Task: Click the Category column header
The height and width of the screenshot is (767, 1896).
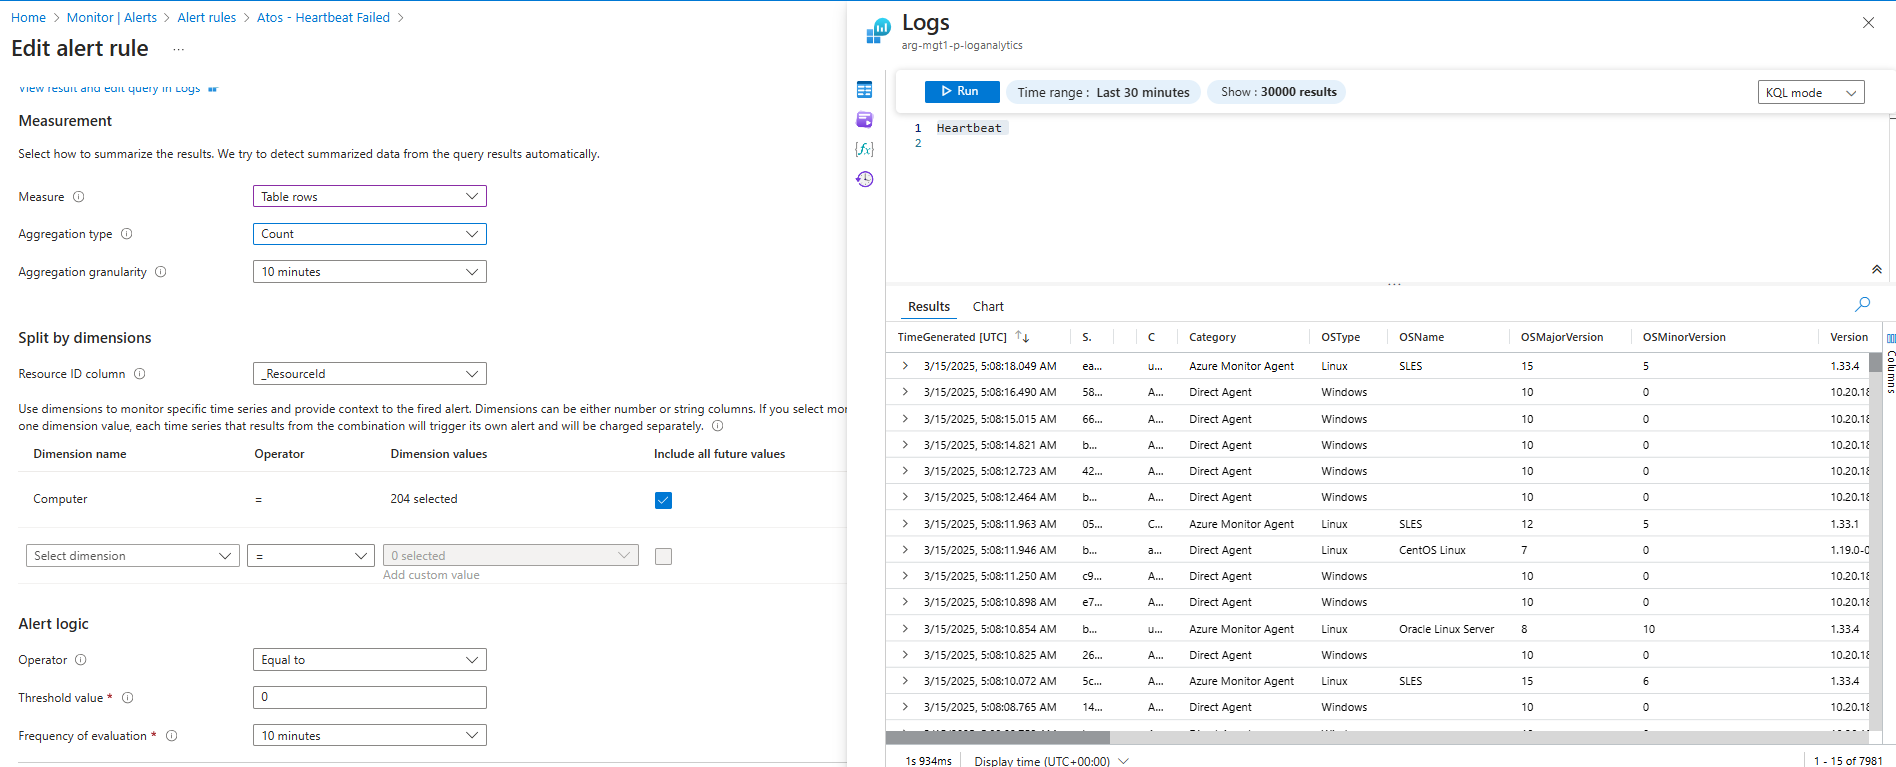Action: pyautogui.click(x=1212, y=337)
